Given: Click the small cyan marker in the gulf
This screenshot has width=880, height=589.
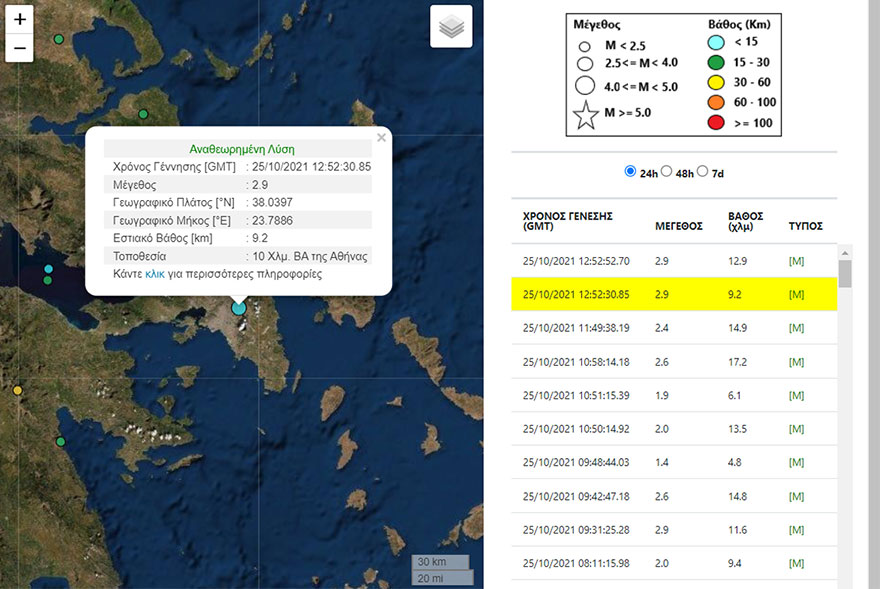Looking at the screenshot, I should (48, 269).
